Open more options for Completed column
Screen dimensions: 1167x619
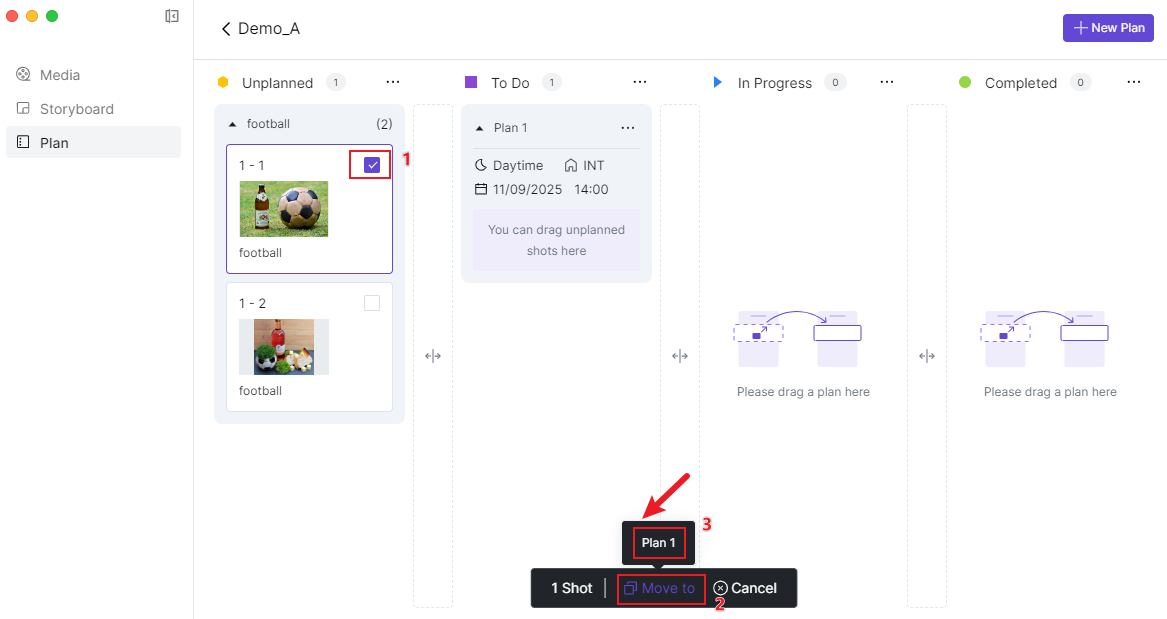1133,82
